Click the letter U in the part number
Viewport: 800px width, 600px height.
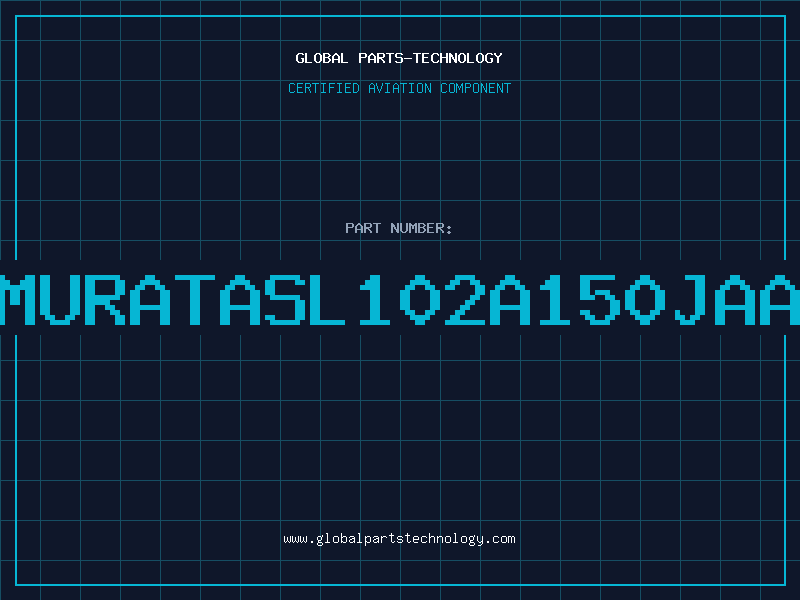click(x=60, y=300)
